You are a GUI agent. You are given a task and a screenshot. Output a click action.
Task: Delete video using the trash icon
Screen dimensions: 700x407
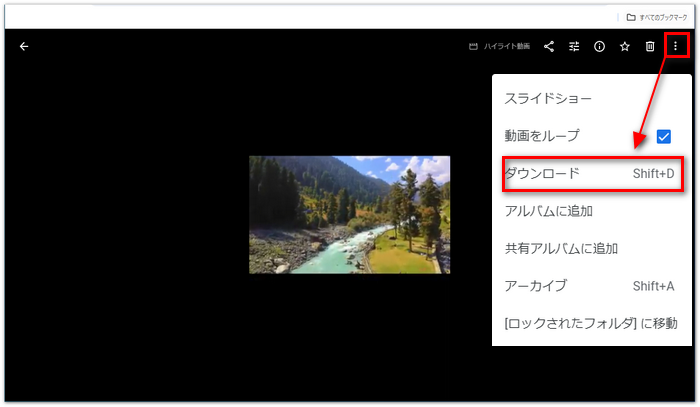[x=649, y=46]
